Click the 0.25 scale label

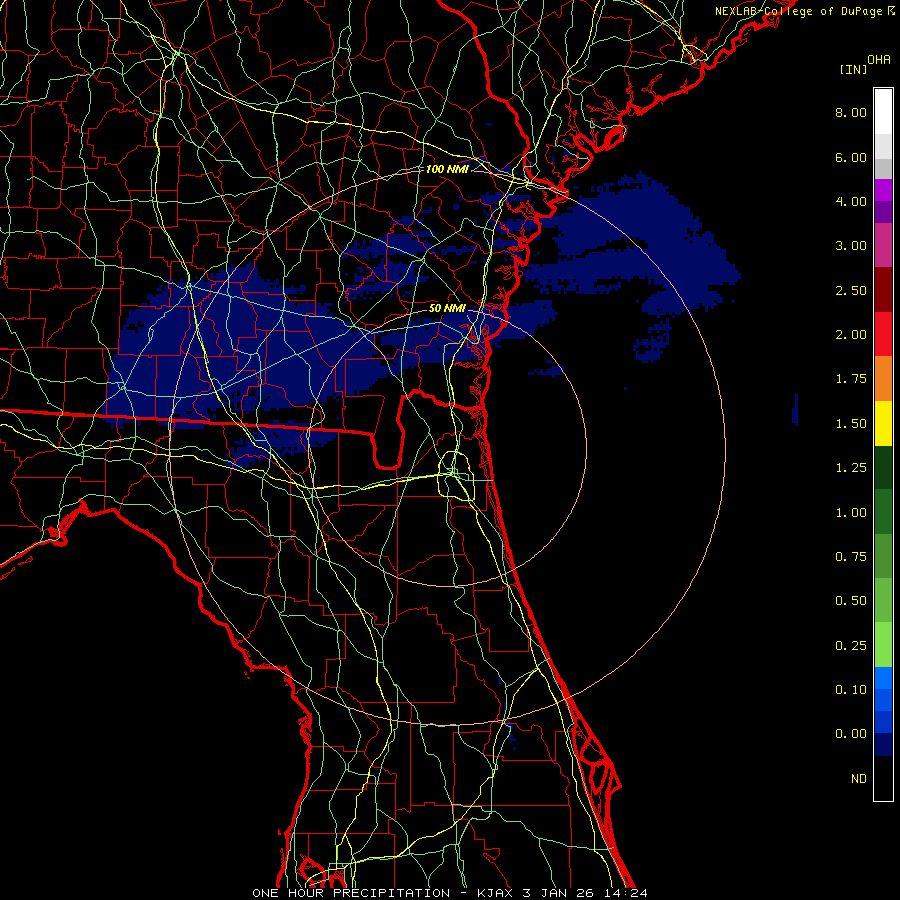[851, 646]
